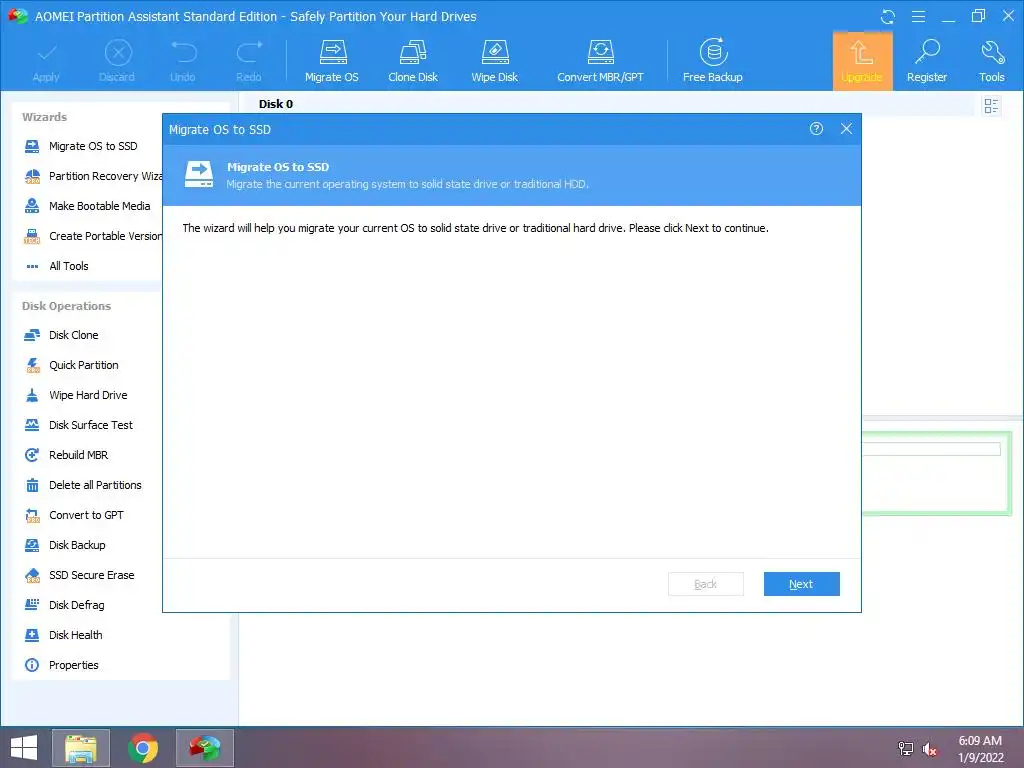Open the network tray icon

[x=906, y=749]
